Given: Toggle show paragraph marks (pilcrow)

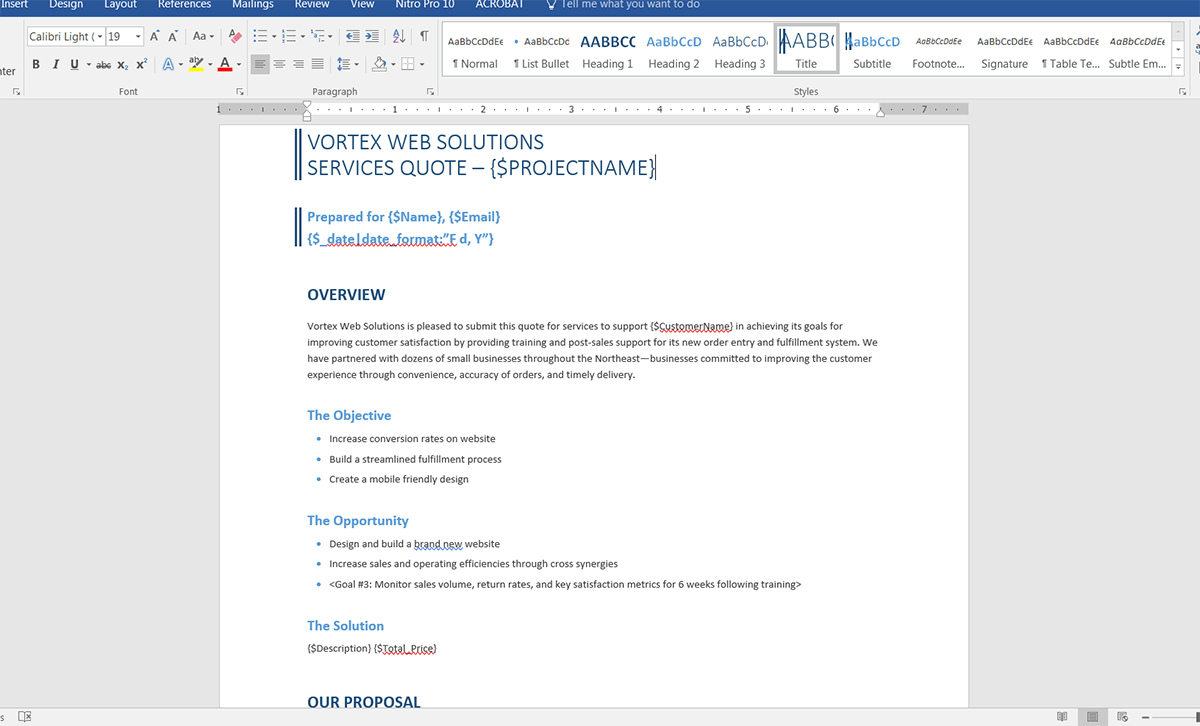Looking at the screenshot, I should [424, 37].
